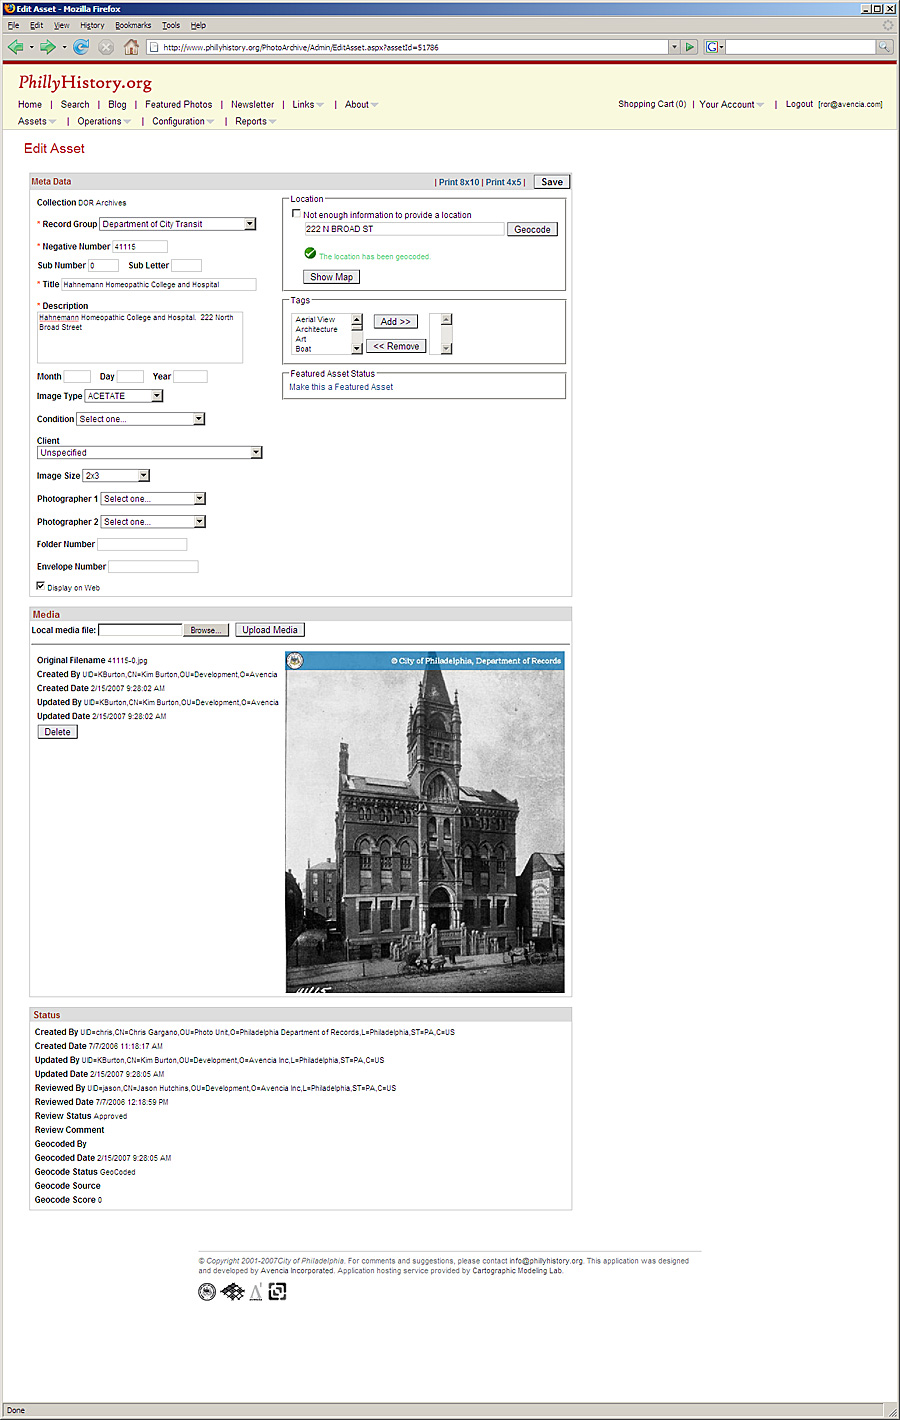Click the Upload Media button

pyautogui.click(x=270, y=630)
